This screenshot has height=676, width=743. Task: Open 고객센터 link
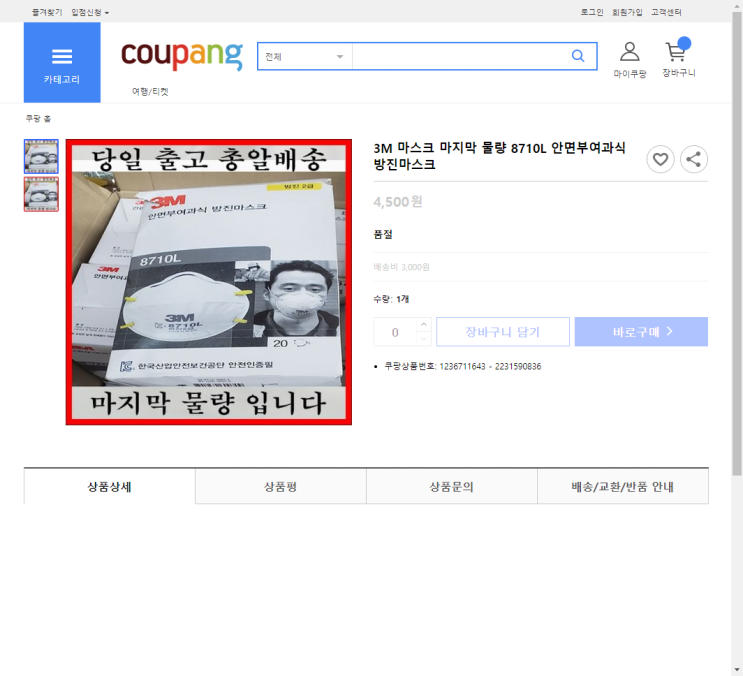tap(666, 12)
